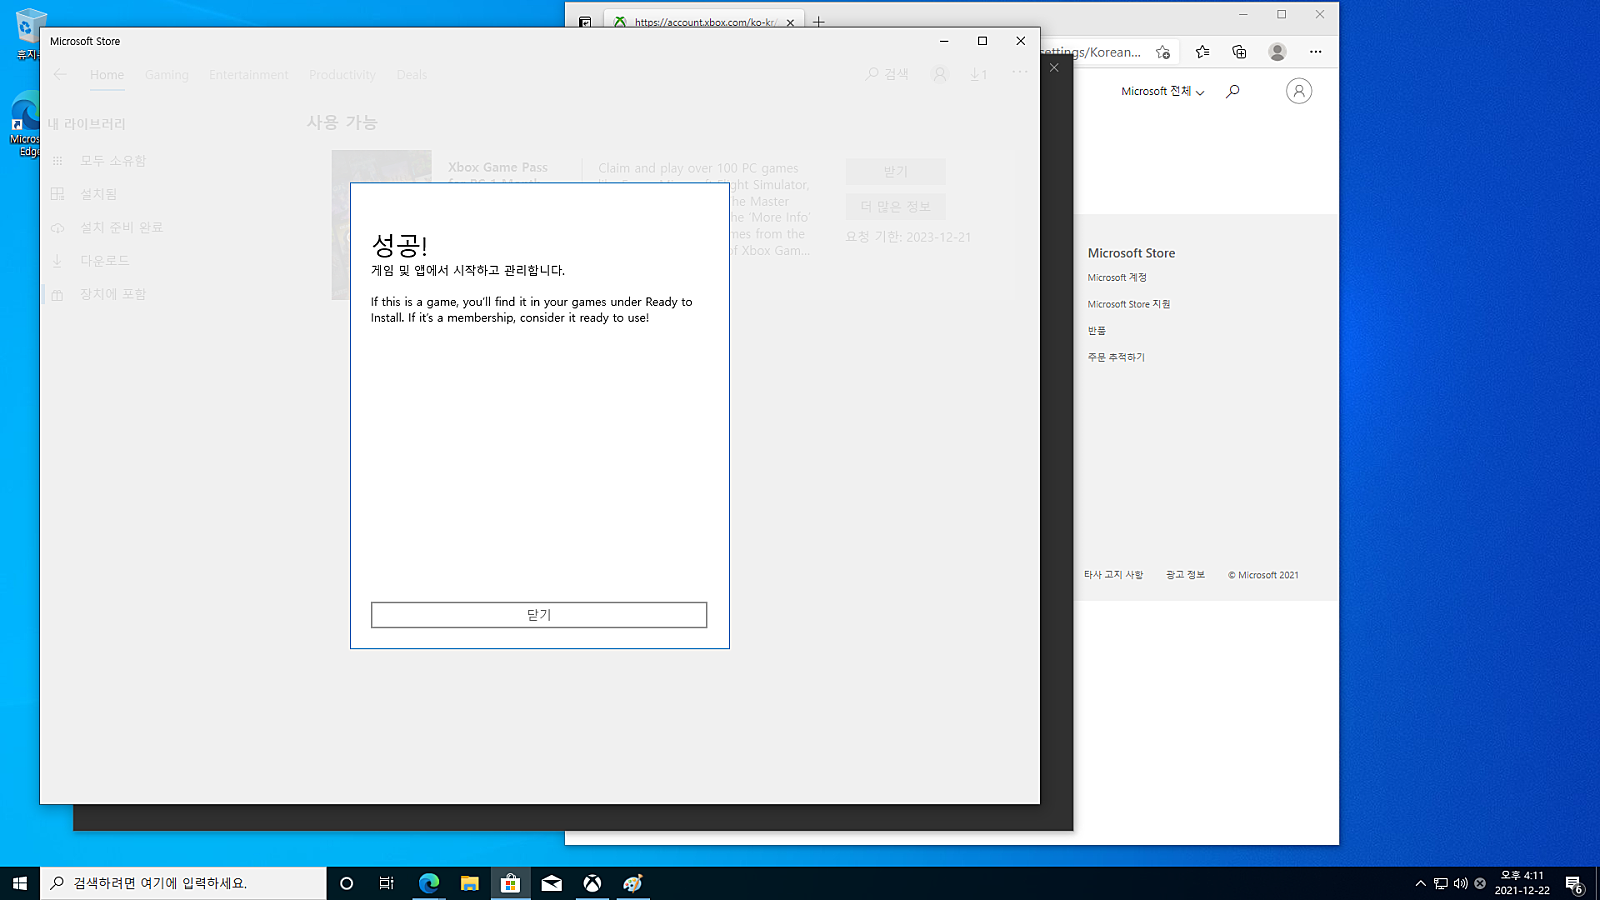Open Recycle Bin desktop icon
This screenshot has width=1600, height=900.
[x=31, y=35]
